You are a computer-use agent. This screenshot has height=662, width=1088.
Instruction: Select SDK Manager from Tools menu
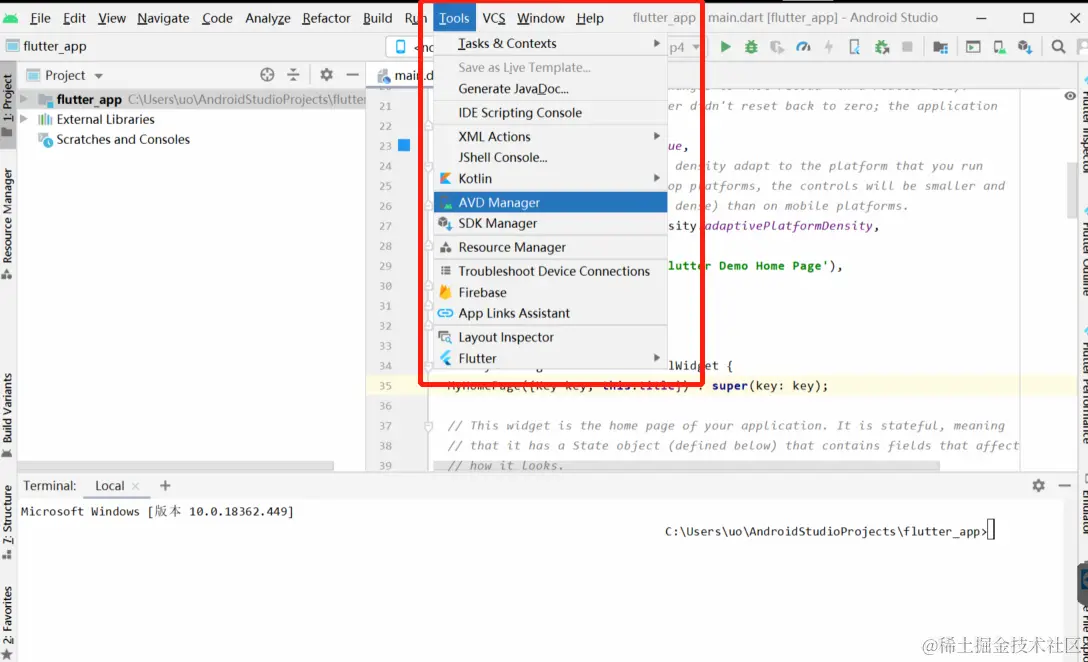point(550,223)
